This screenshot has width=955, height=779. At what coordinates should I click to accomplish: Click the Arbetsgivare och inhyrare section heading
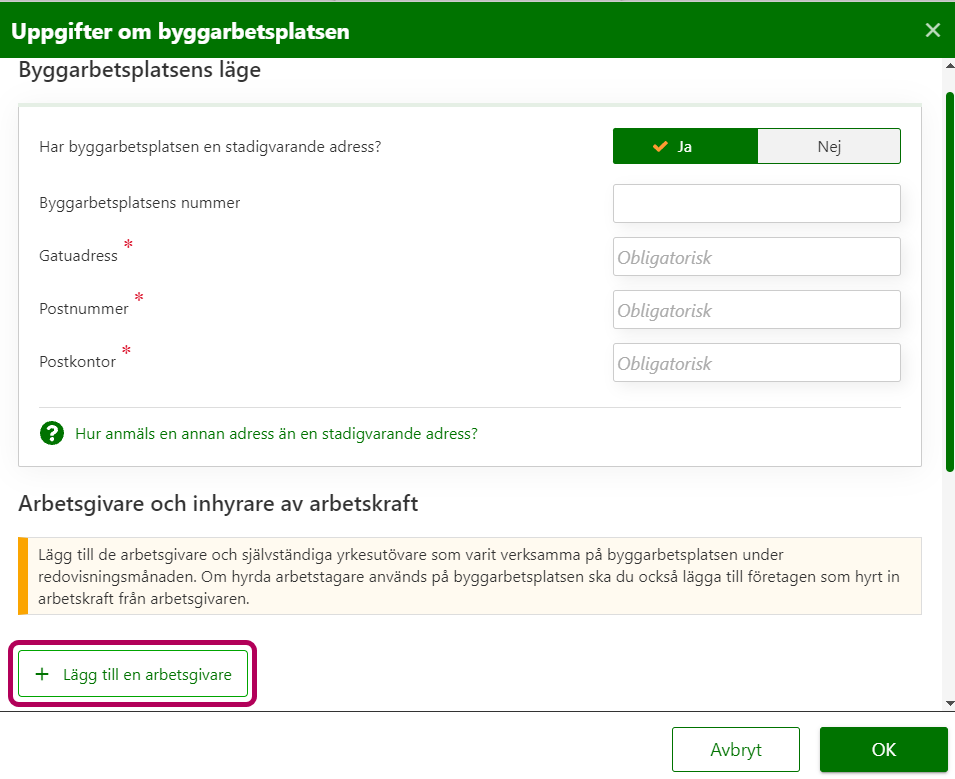click(218, 504)
